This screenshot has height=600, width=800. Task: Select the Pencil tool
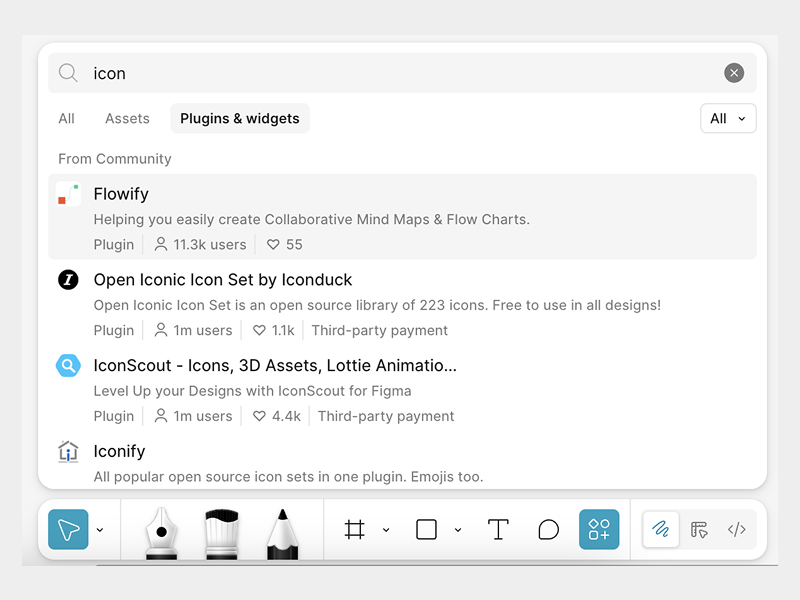pyautogui.click(x=282, y=529)
